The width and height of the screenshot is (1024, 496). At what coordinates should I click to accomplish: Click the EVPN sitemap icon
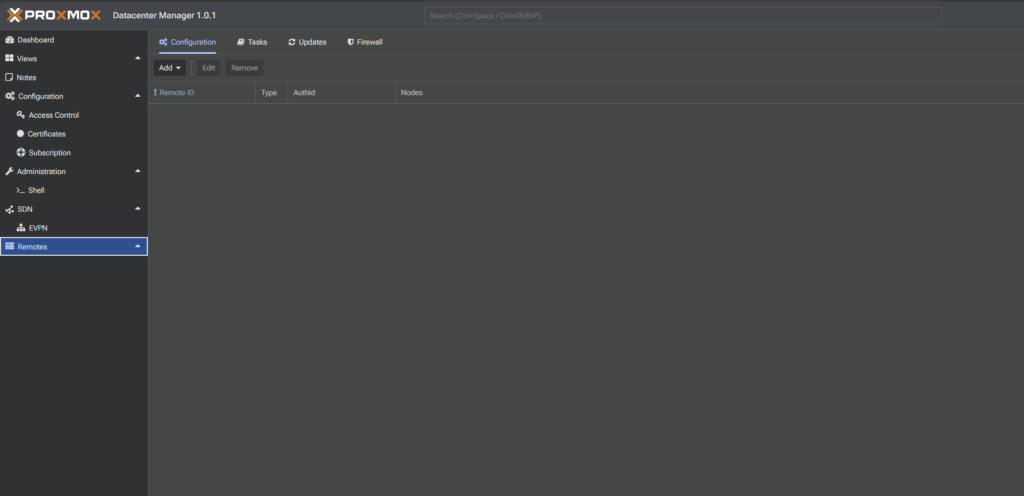pos(20,228)
